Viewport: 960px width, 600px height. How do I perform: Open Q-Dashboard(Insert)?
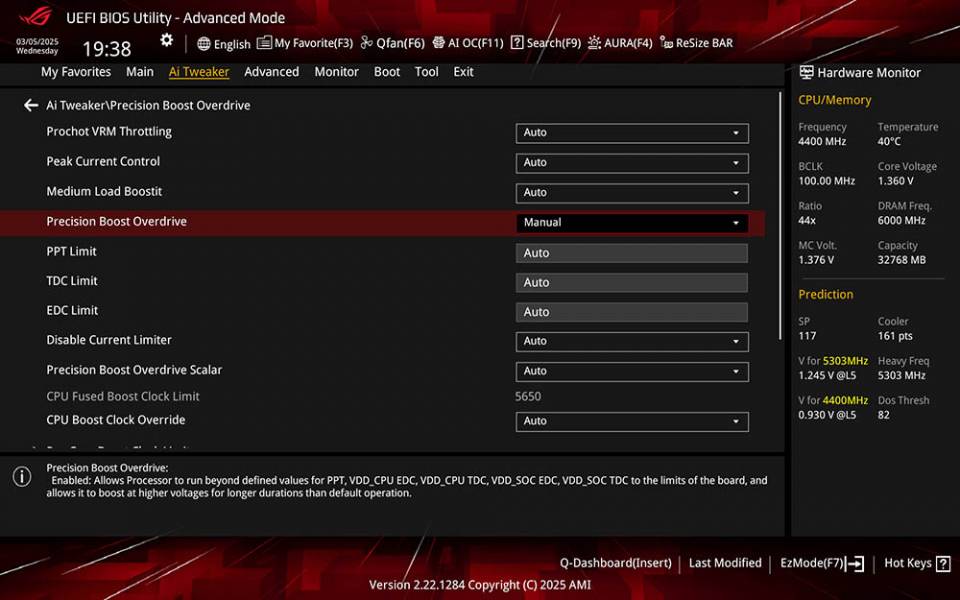click(x=615, y=563)
